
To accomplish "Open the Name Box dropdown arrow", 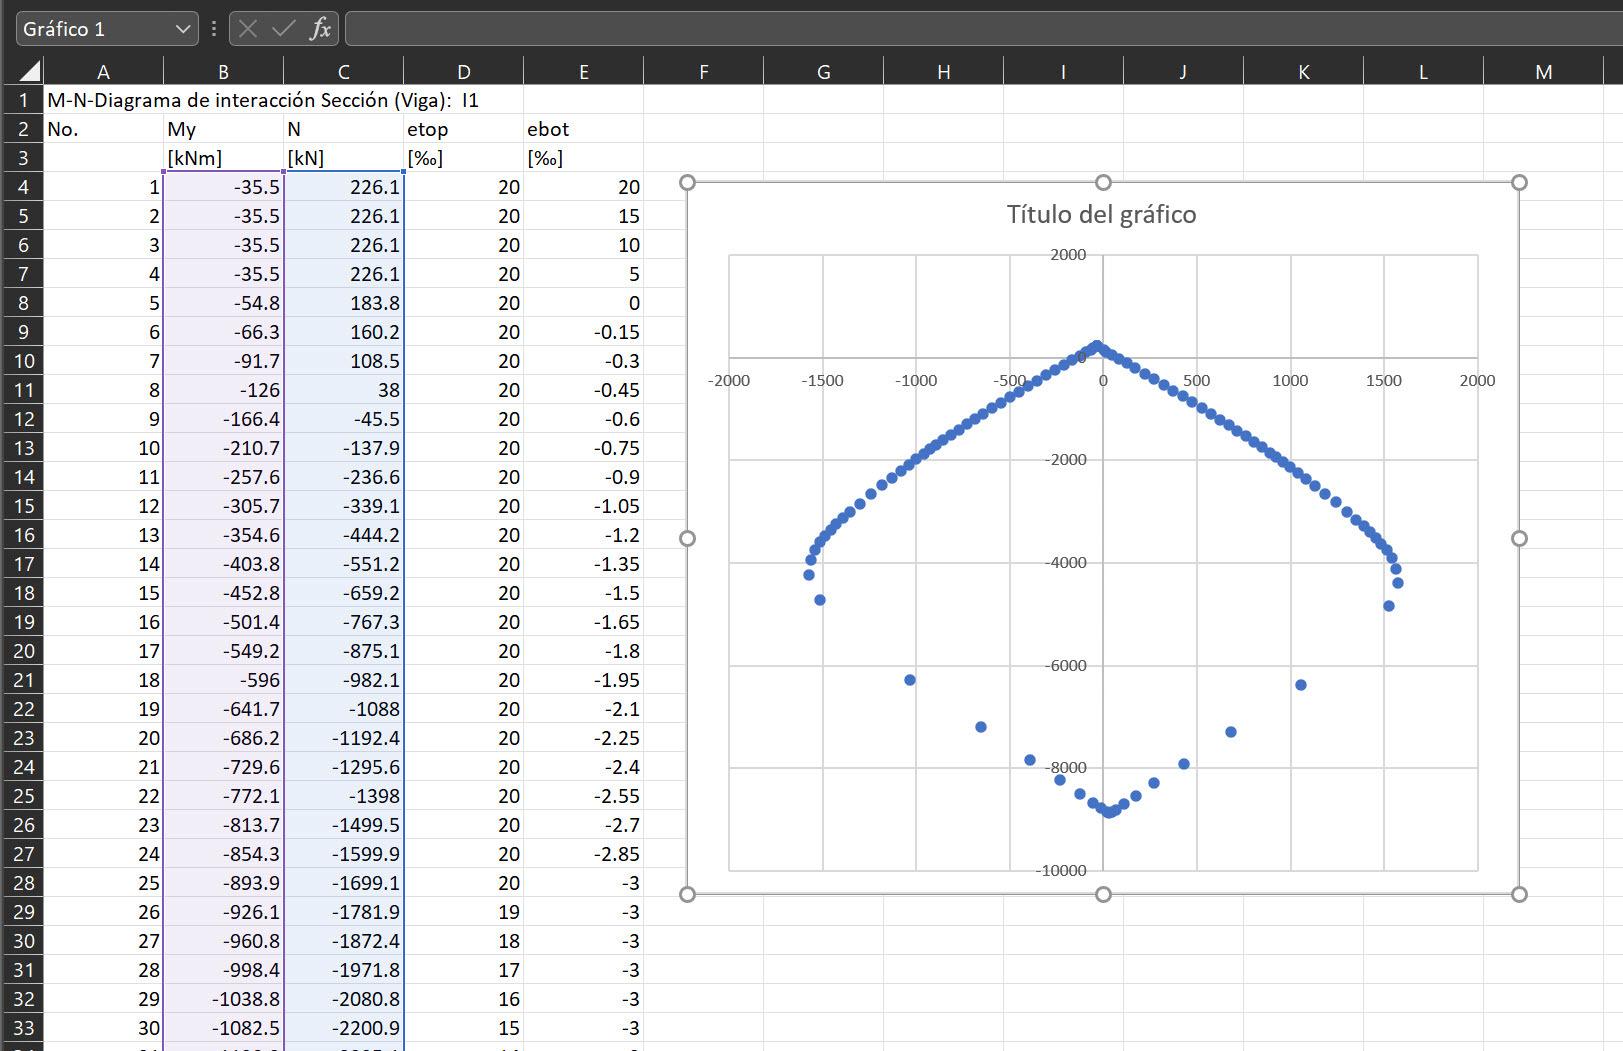I will pyautogui.click(x=183, y=29).
